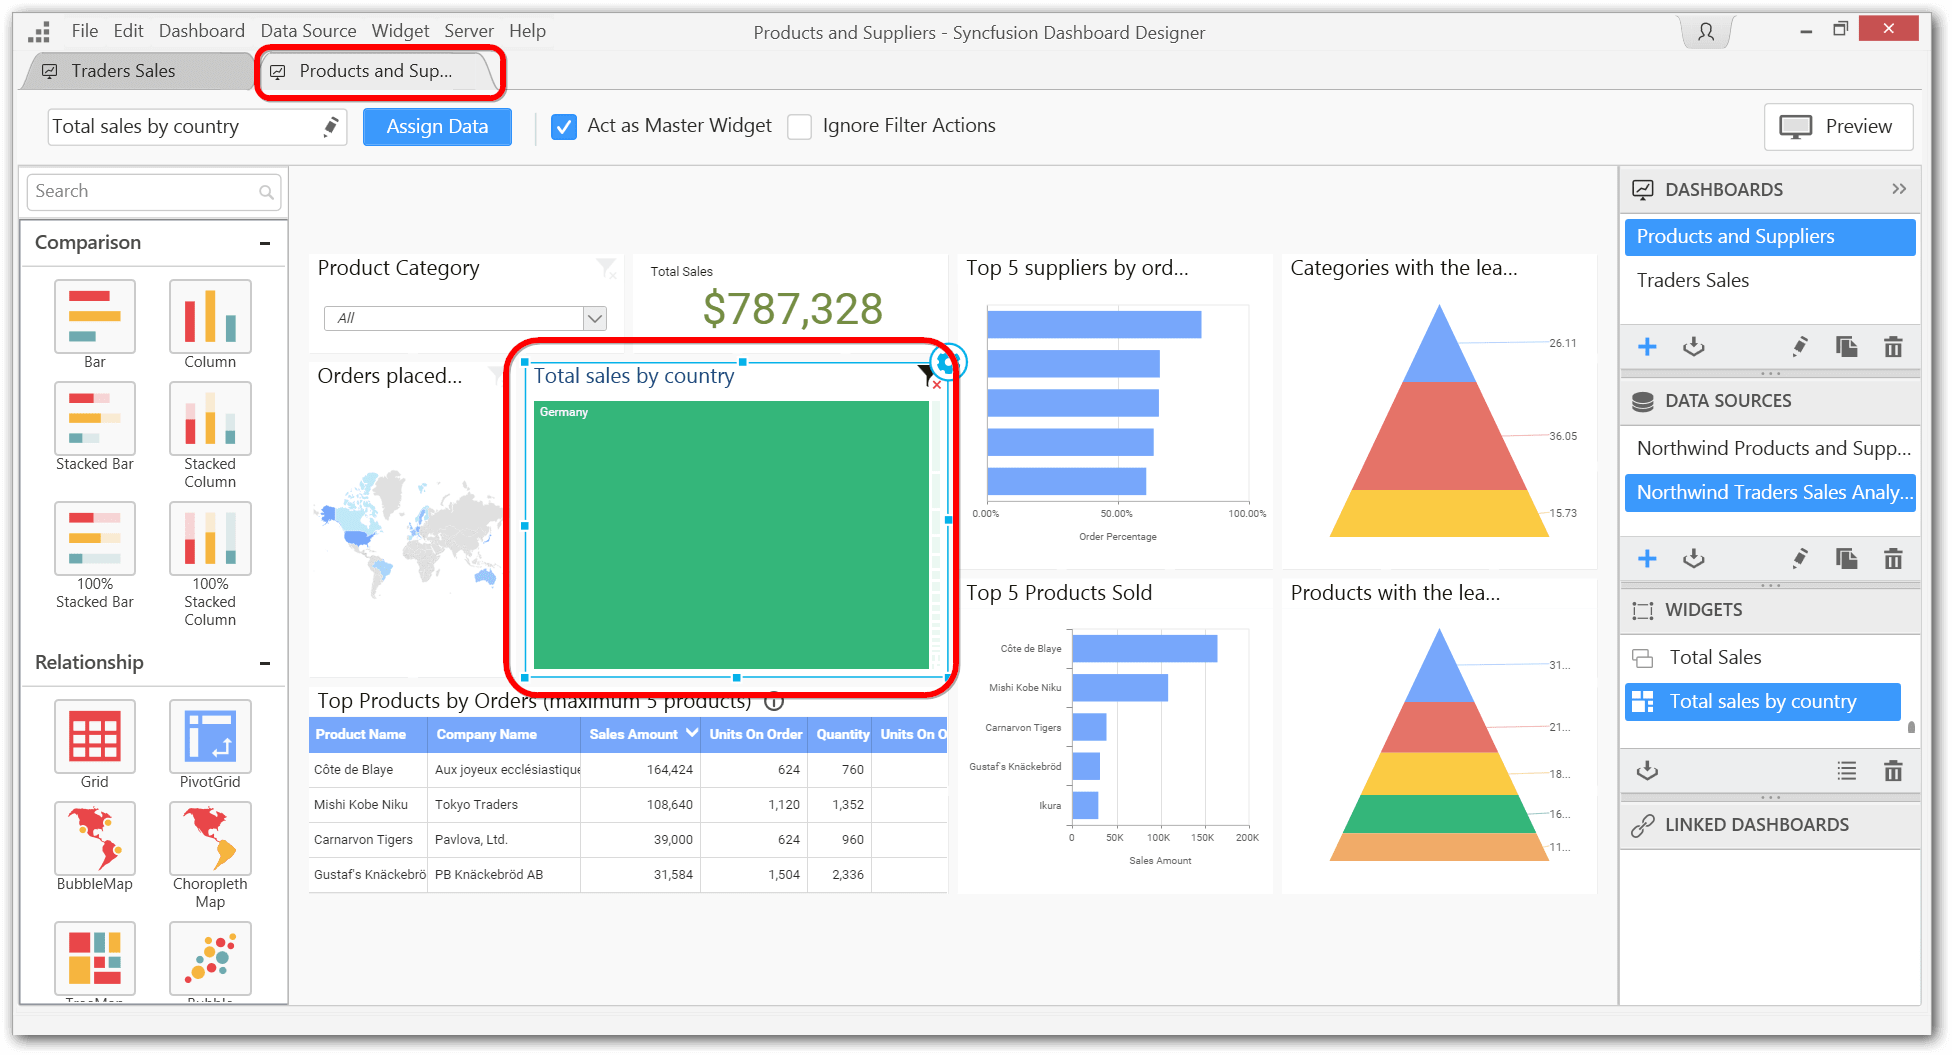This screenshot has height=1055, width=1952.
Task: Uncheck Act as Master Widget checkbox
Action: (x=564, y=127)
